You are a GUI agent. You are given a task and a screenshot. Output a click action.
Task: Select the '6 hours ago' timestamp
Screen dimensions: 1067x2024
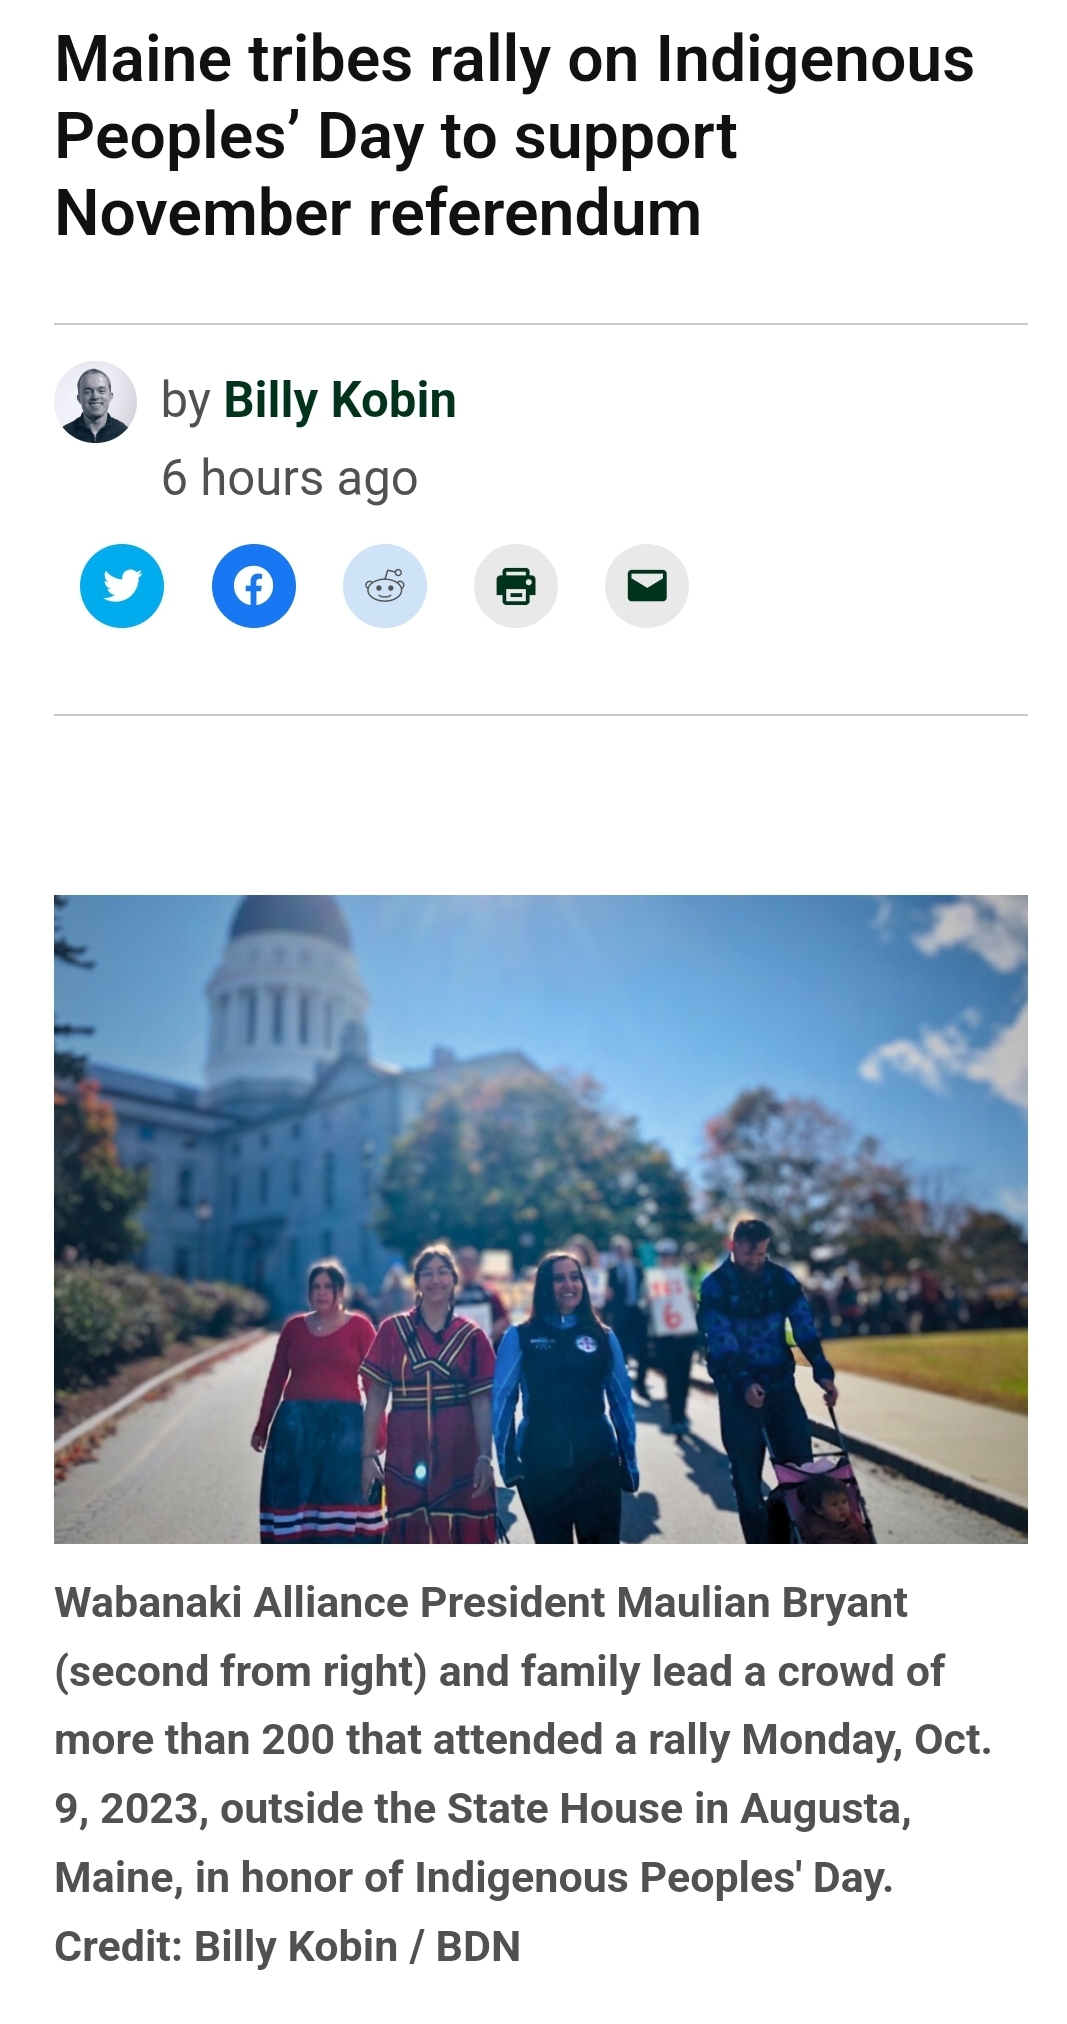tap(289, 478)
